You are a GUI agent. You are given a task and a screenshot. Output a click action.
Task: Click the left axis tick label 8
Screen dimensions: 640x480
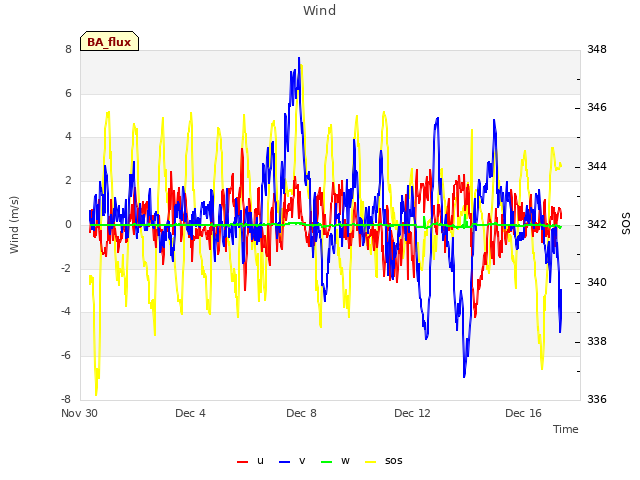pyautogui.click(x=68, y=49)
